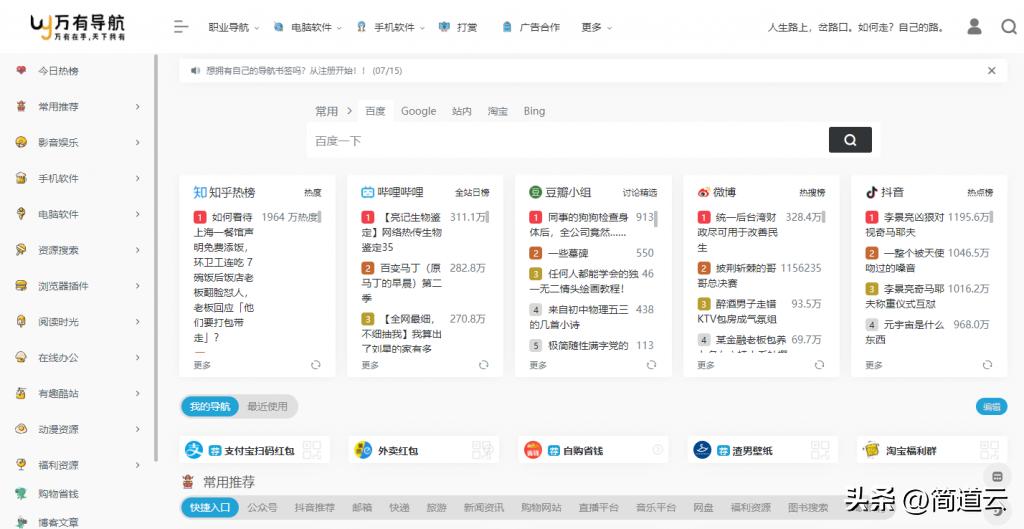This screenshot has height=529, width=1024.
Task: Select the Google search tab
Action: pos(419,111)
